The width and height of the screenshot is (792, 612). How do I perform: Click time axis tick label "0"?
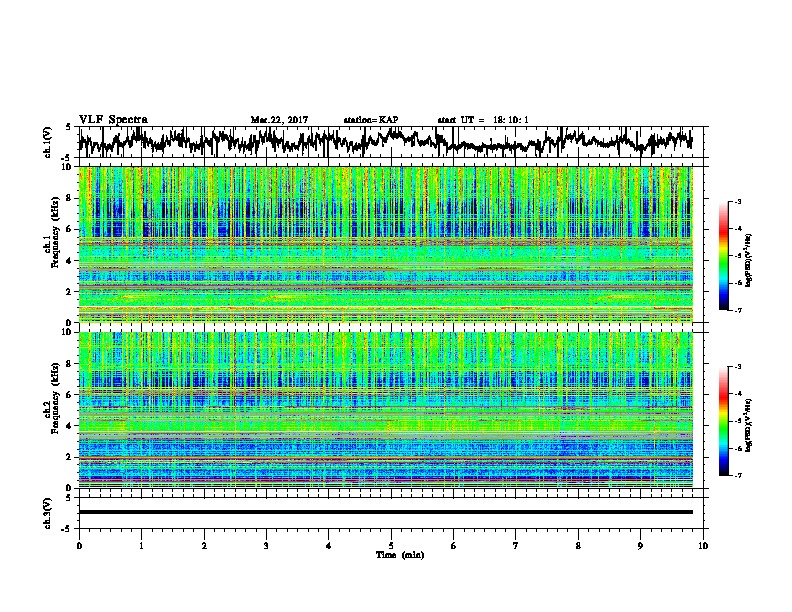[x=79, y=545]
